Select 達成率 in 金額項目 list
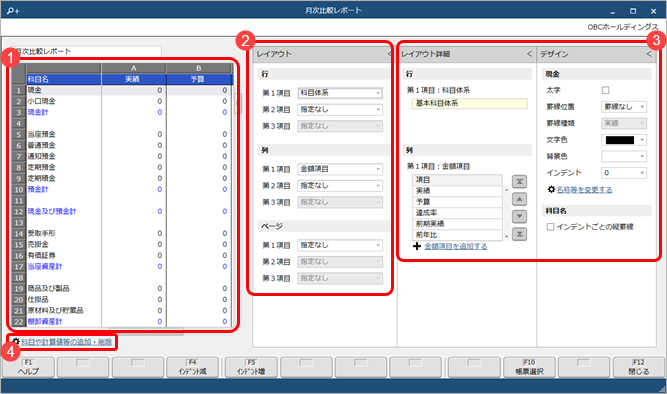Screen dimensions: 667x394 tap(457, 213)
